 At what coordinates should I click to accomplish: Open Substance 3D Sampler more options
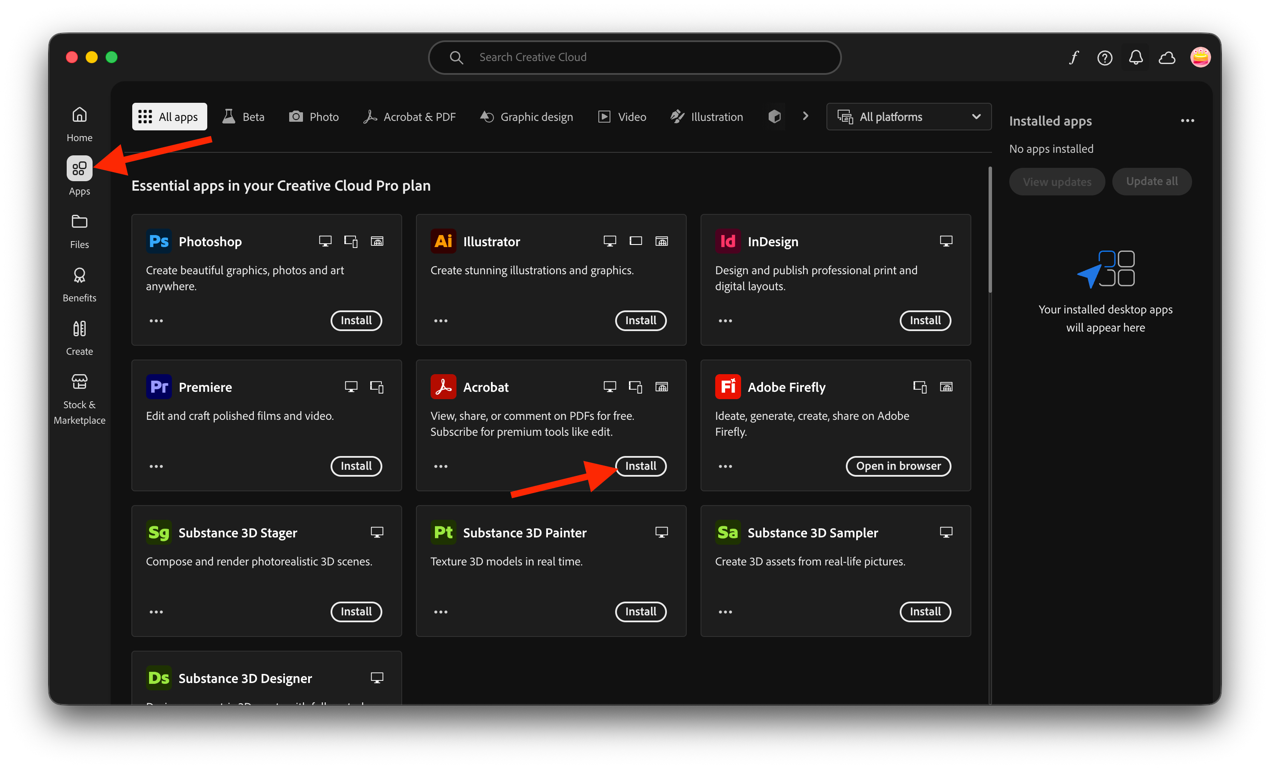tap(725, 612)
